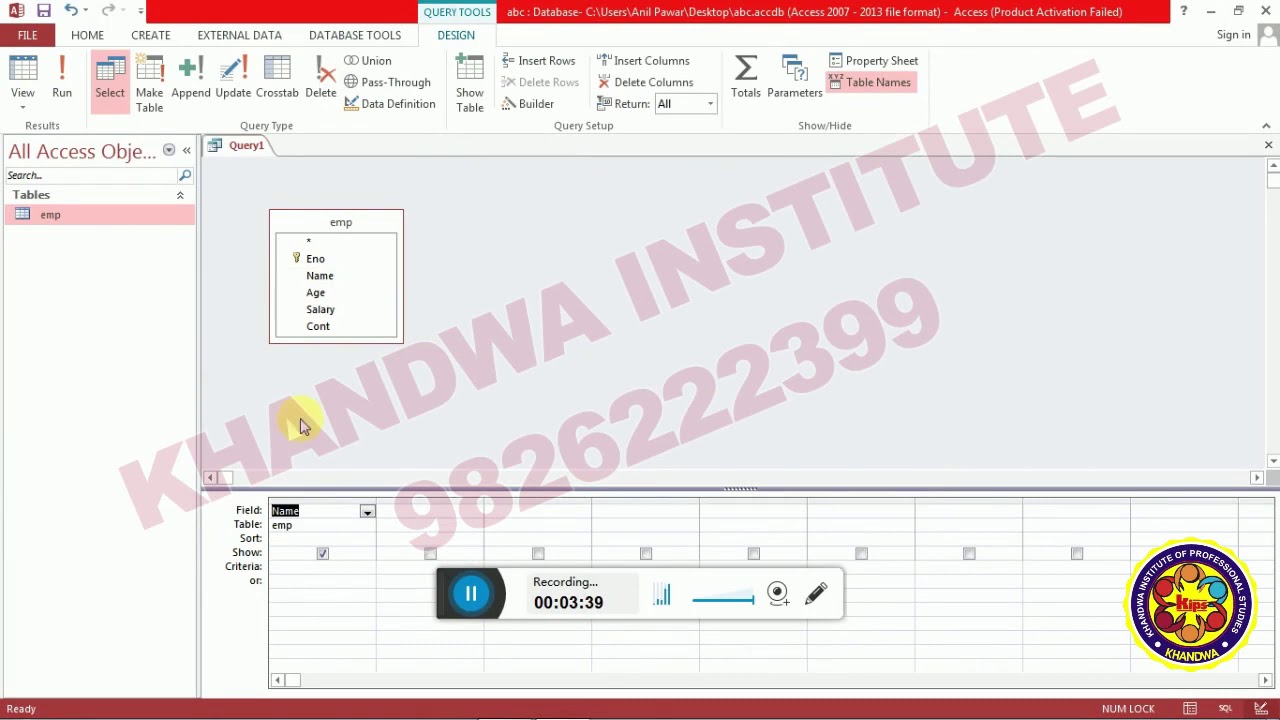Check the Show box in eighth grid column
This screenshot has width=1280, height=720.
tap(1077, 553)
